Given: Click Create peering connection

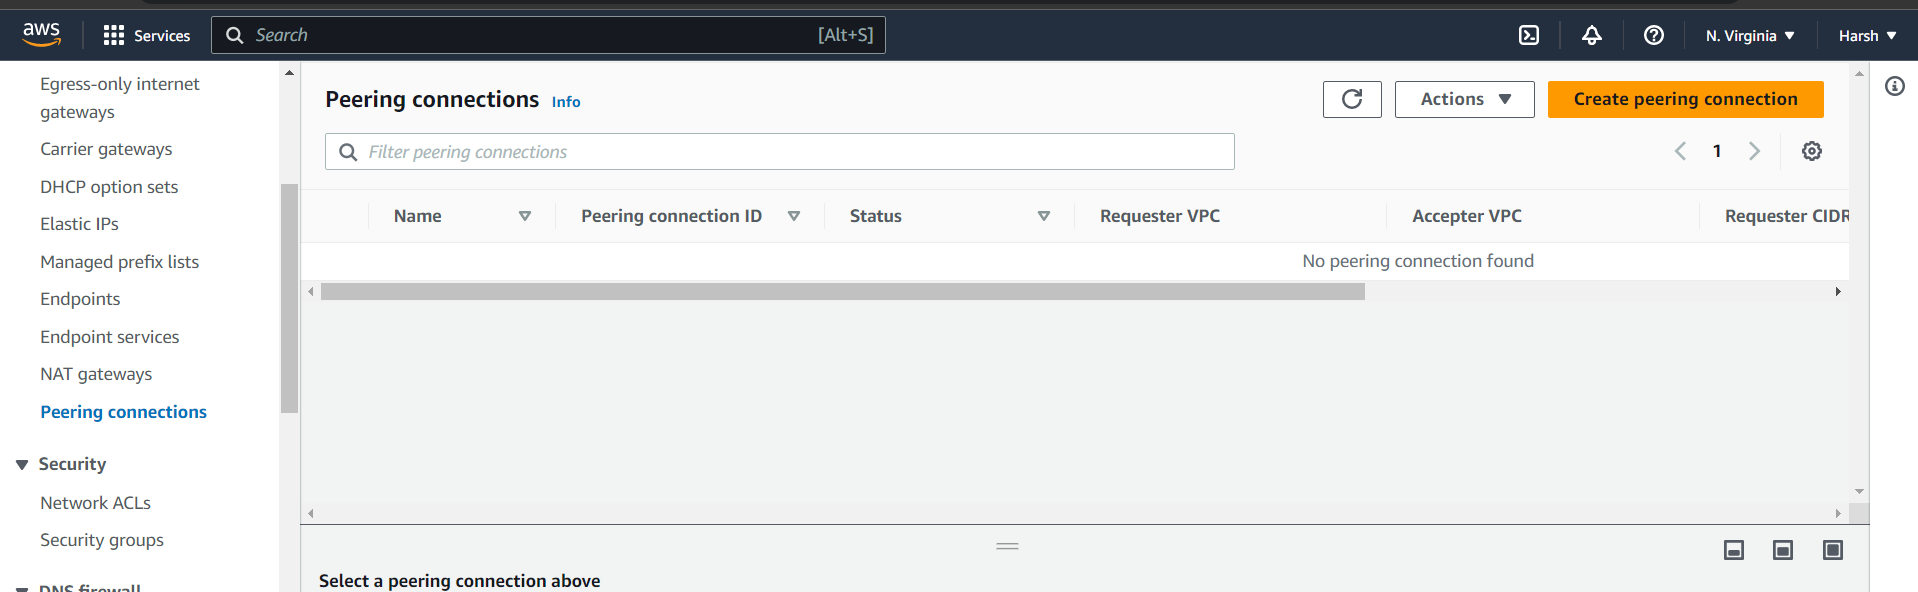Looking at the screenshot, I should click(1684, 99).
